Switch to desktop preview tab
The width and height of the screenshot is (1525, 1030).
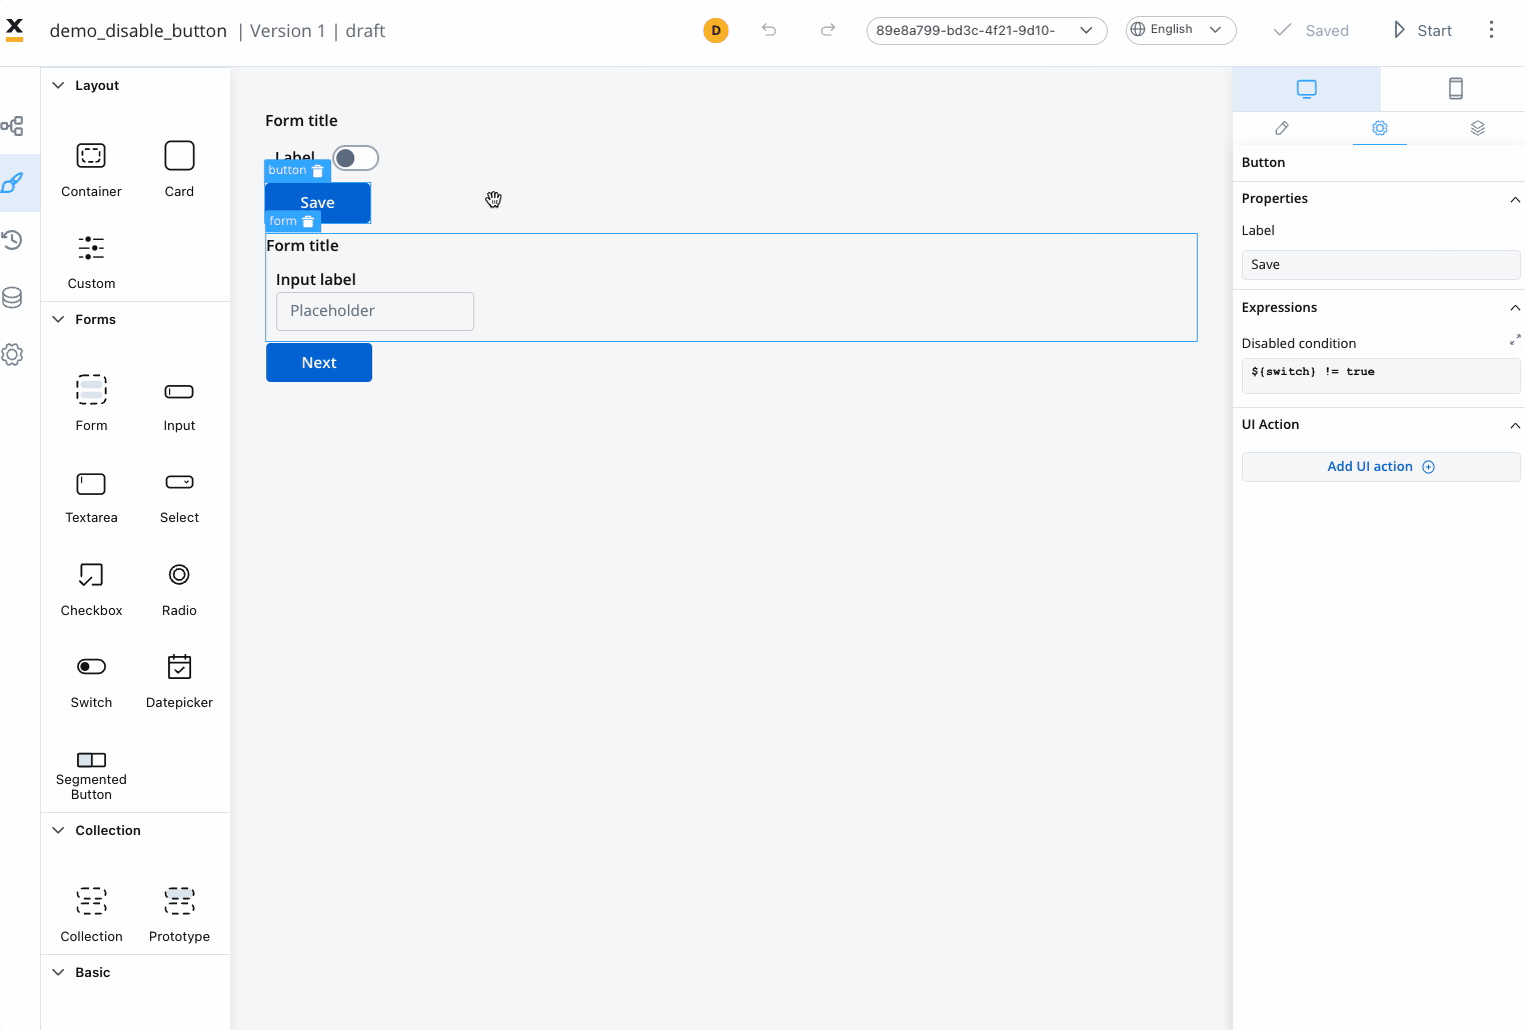(x=1306, y=89)
